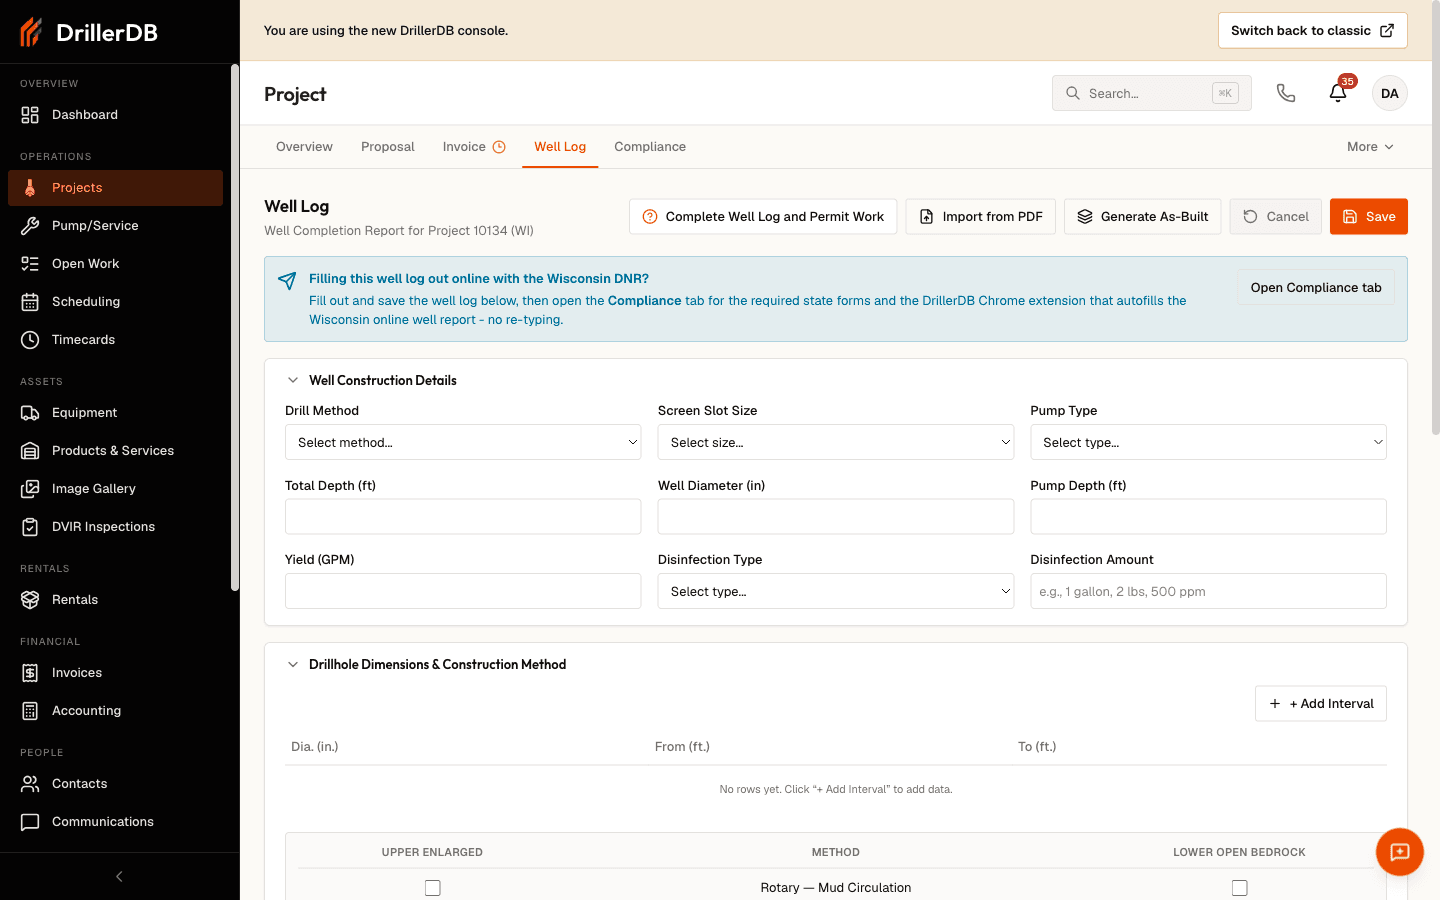Open the Drill Method dropdown
The image size is (1440, 900).
(x=463, y=442)
